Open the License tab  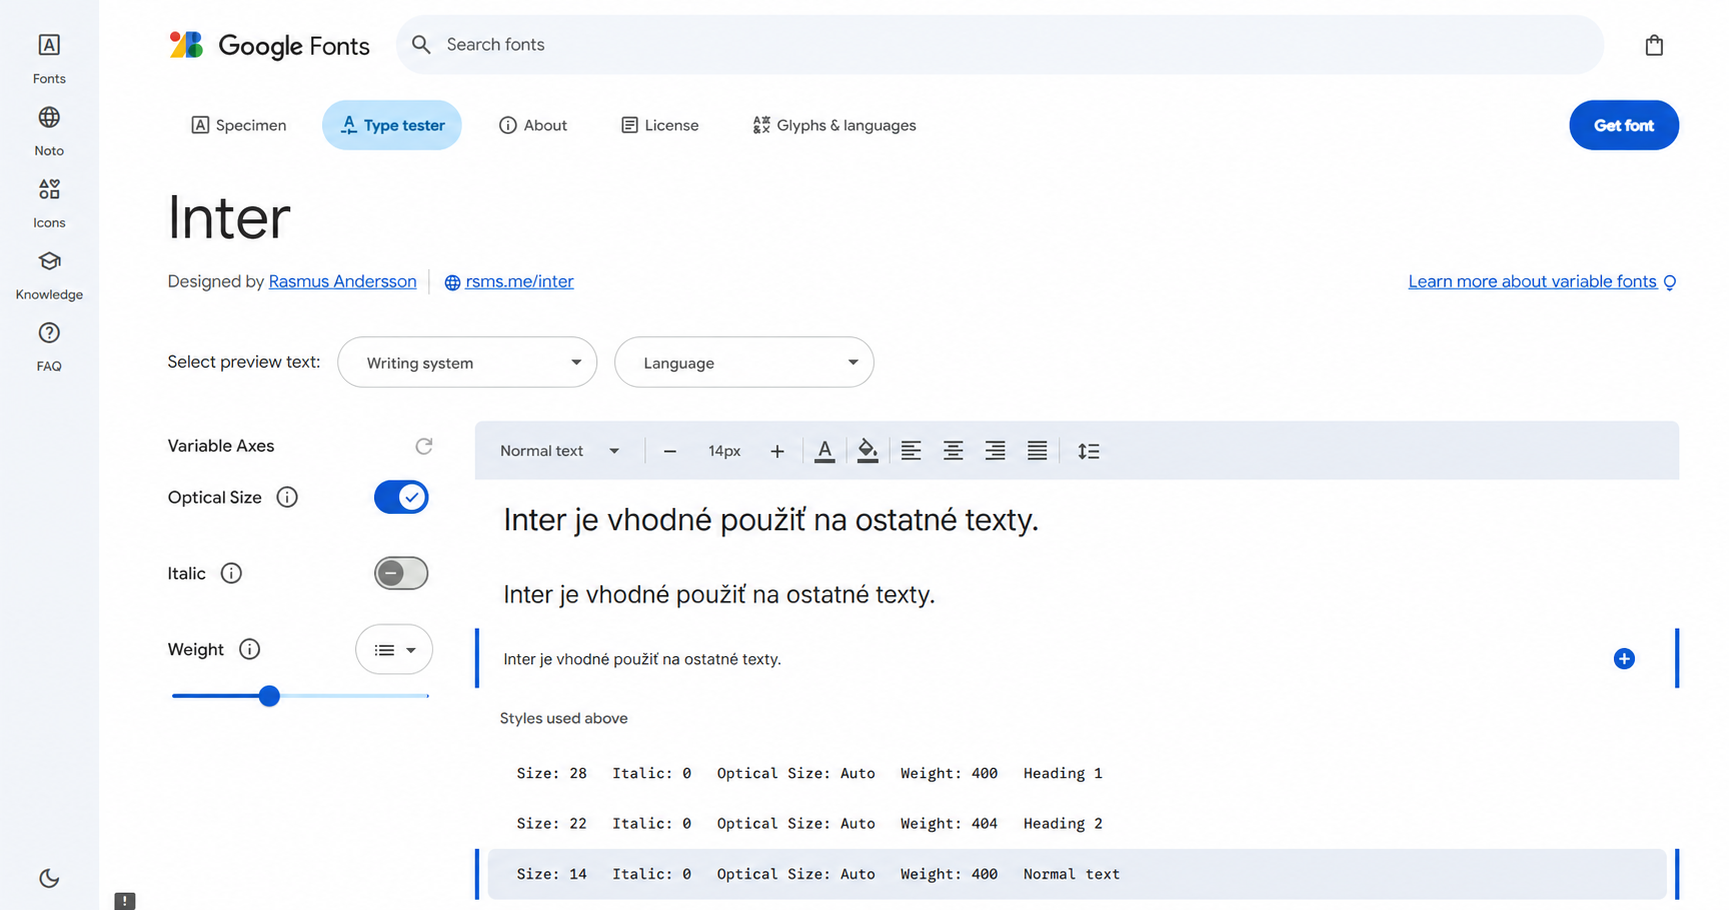660,125
